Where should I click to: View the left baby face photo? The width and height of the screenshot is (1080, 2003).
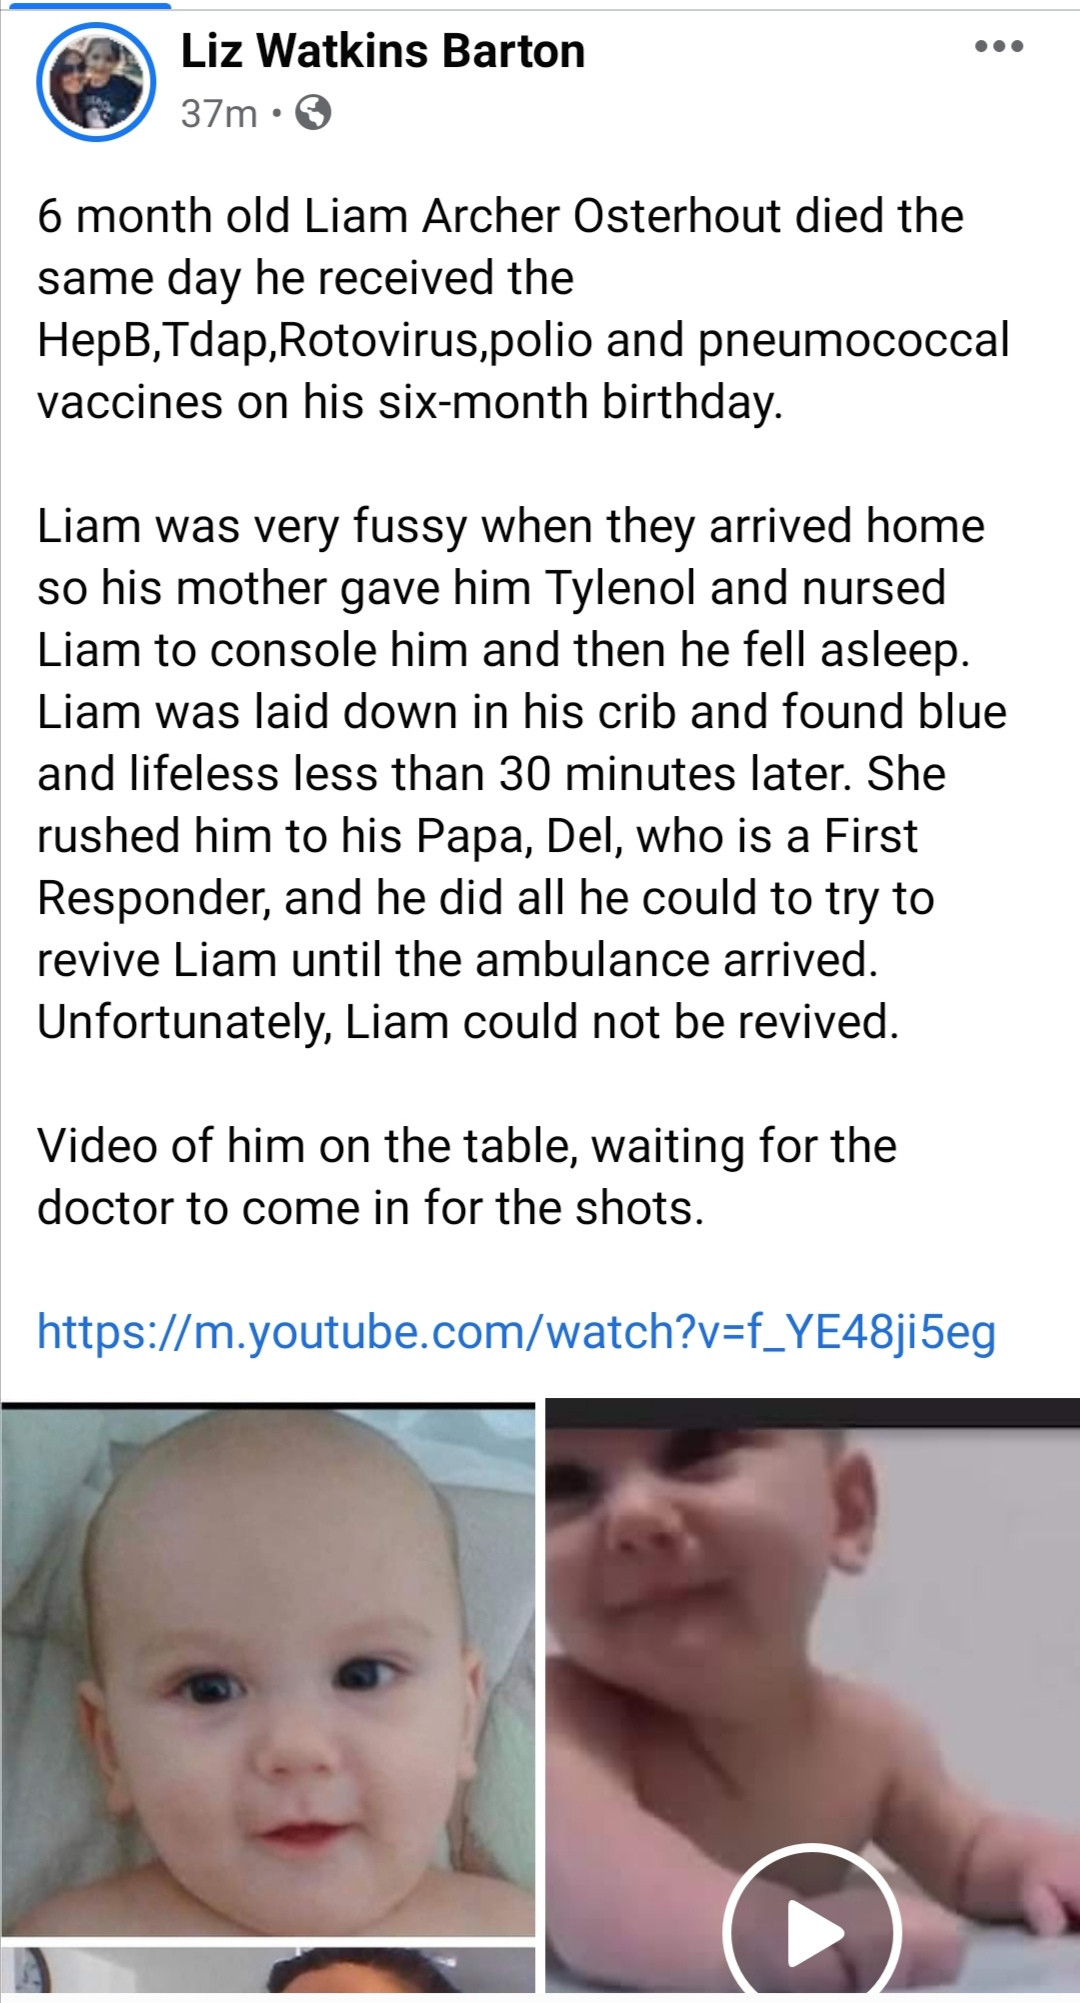pos(268,1669)
